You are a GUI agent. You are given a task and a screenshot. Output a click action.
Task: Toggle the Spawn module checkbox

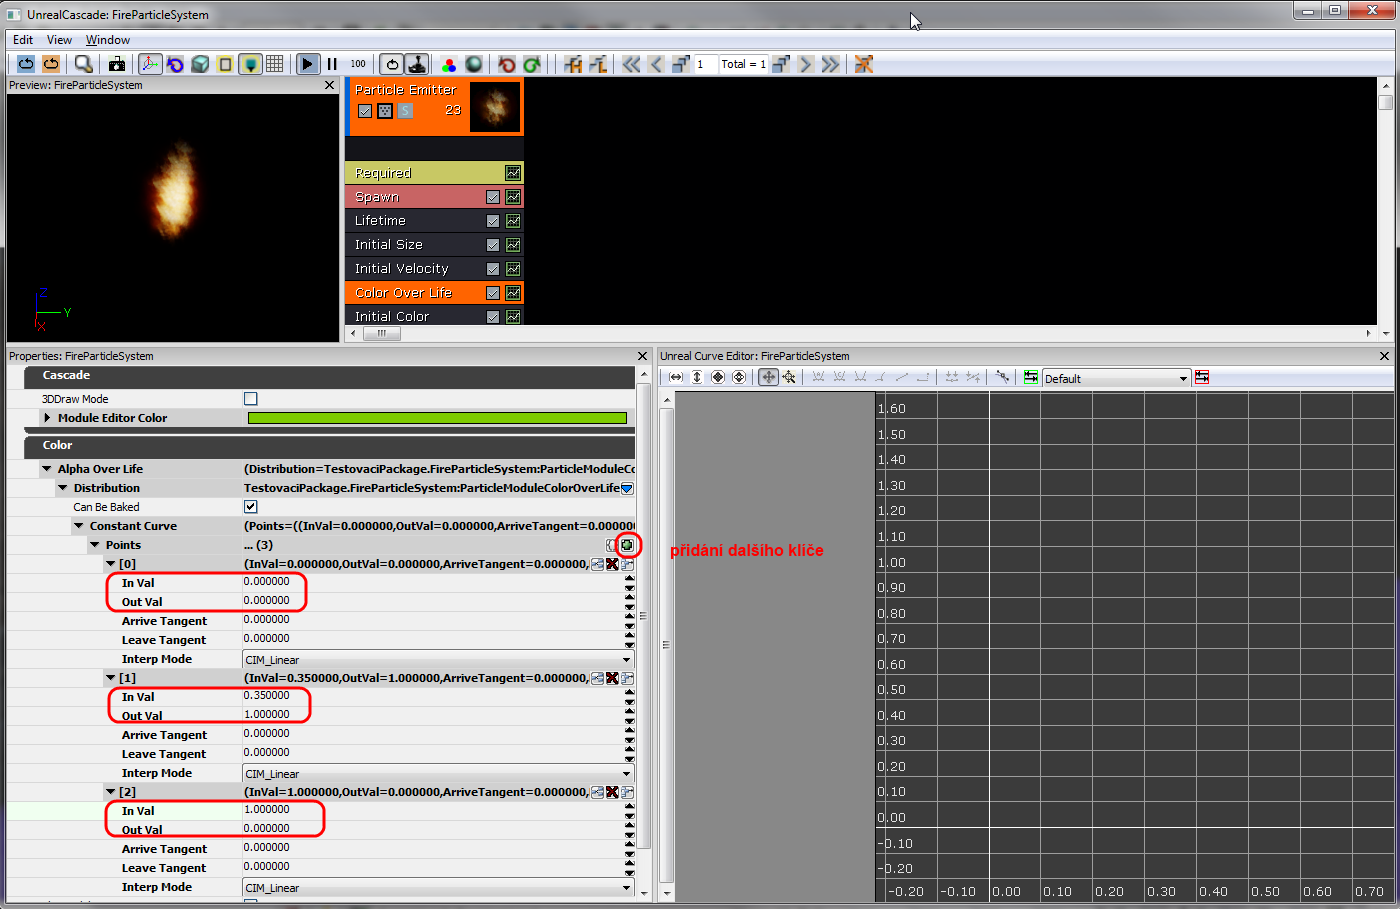click(x=493, y=197)
